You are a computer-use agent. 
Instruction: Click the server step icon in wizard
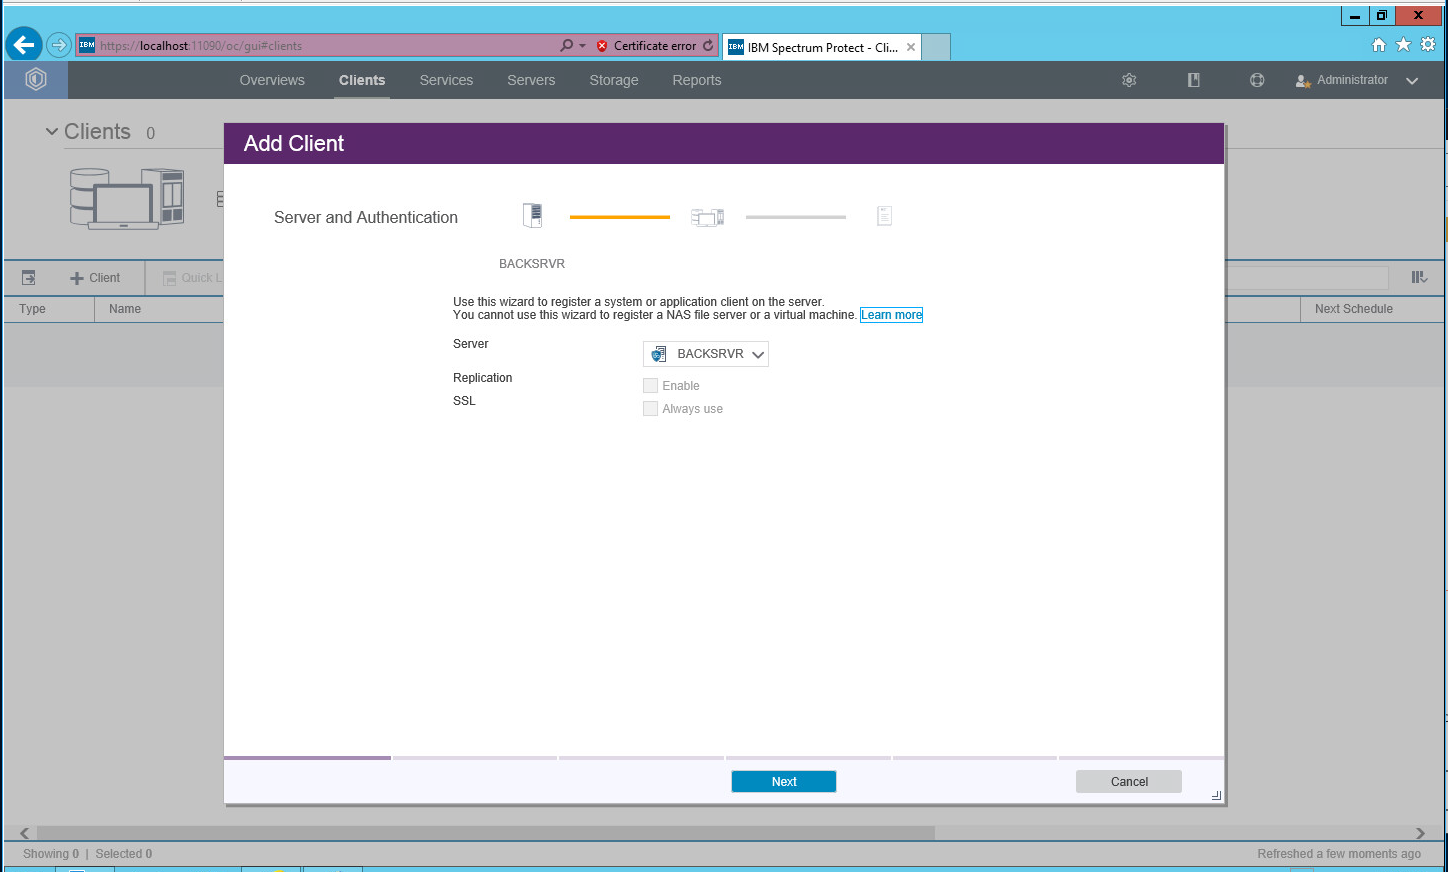coord(532,216)
